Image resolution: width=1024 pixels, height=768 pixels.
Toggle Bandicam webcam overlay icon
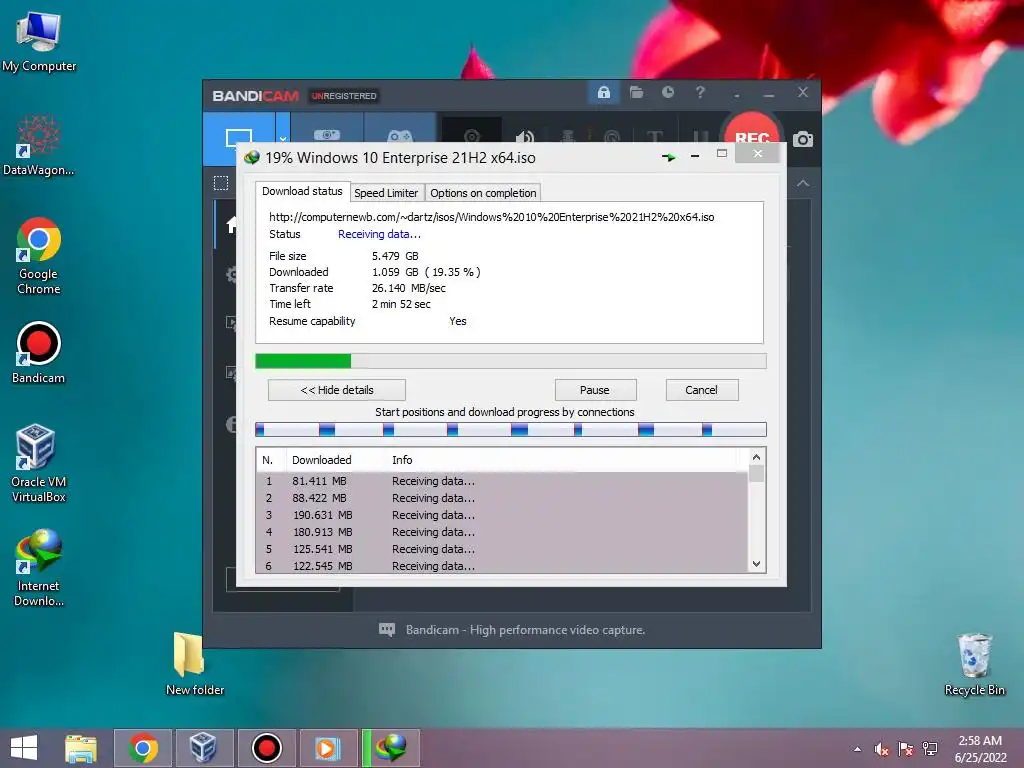point(472,134)
